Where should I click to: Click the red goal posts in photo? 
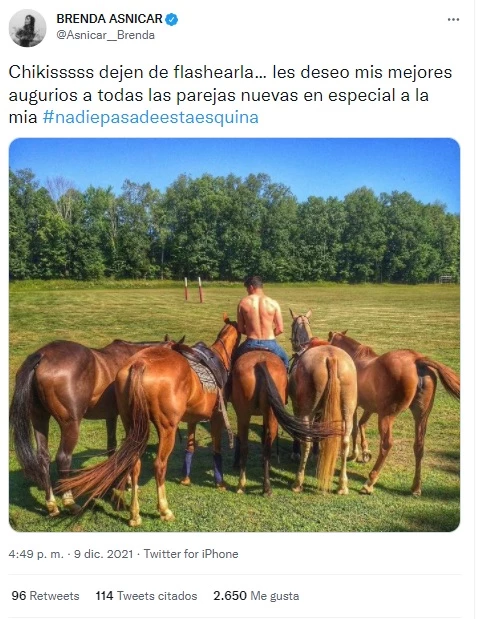pos(193,289)
